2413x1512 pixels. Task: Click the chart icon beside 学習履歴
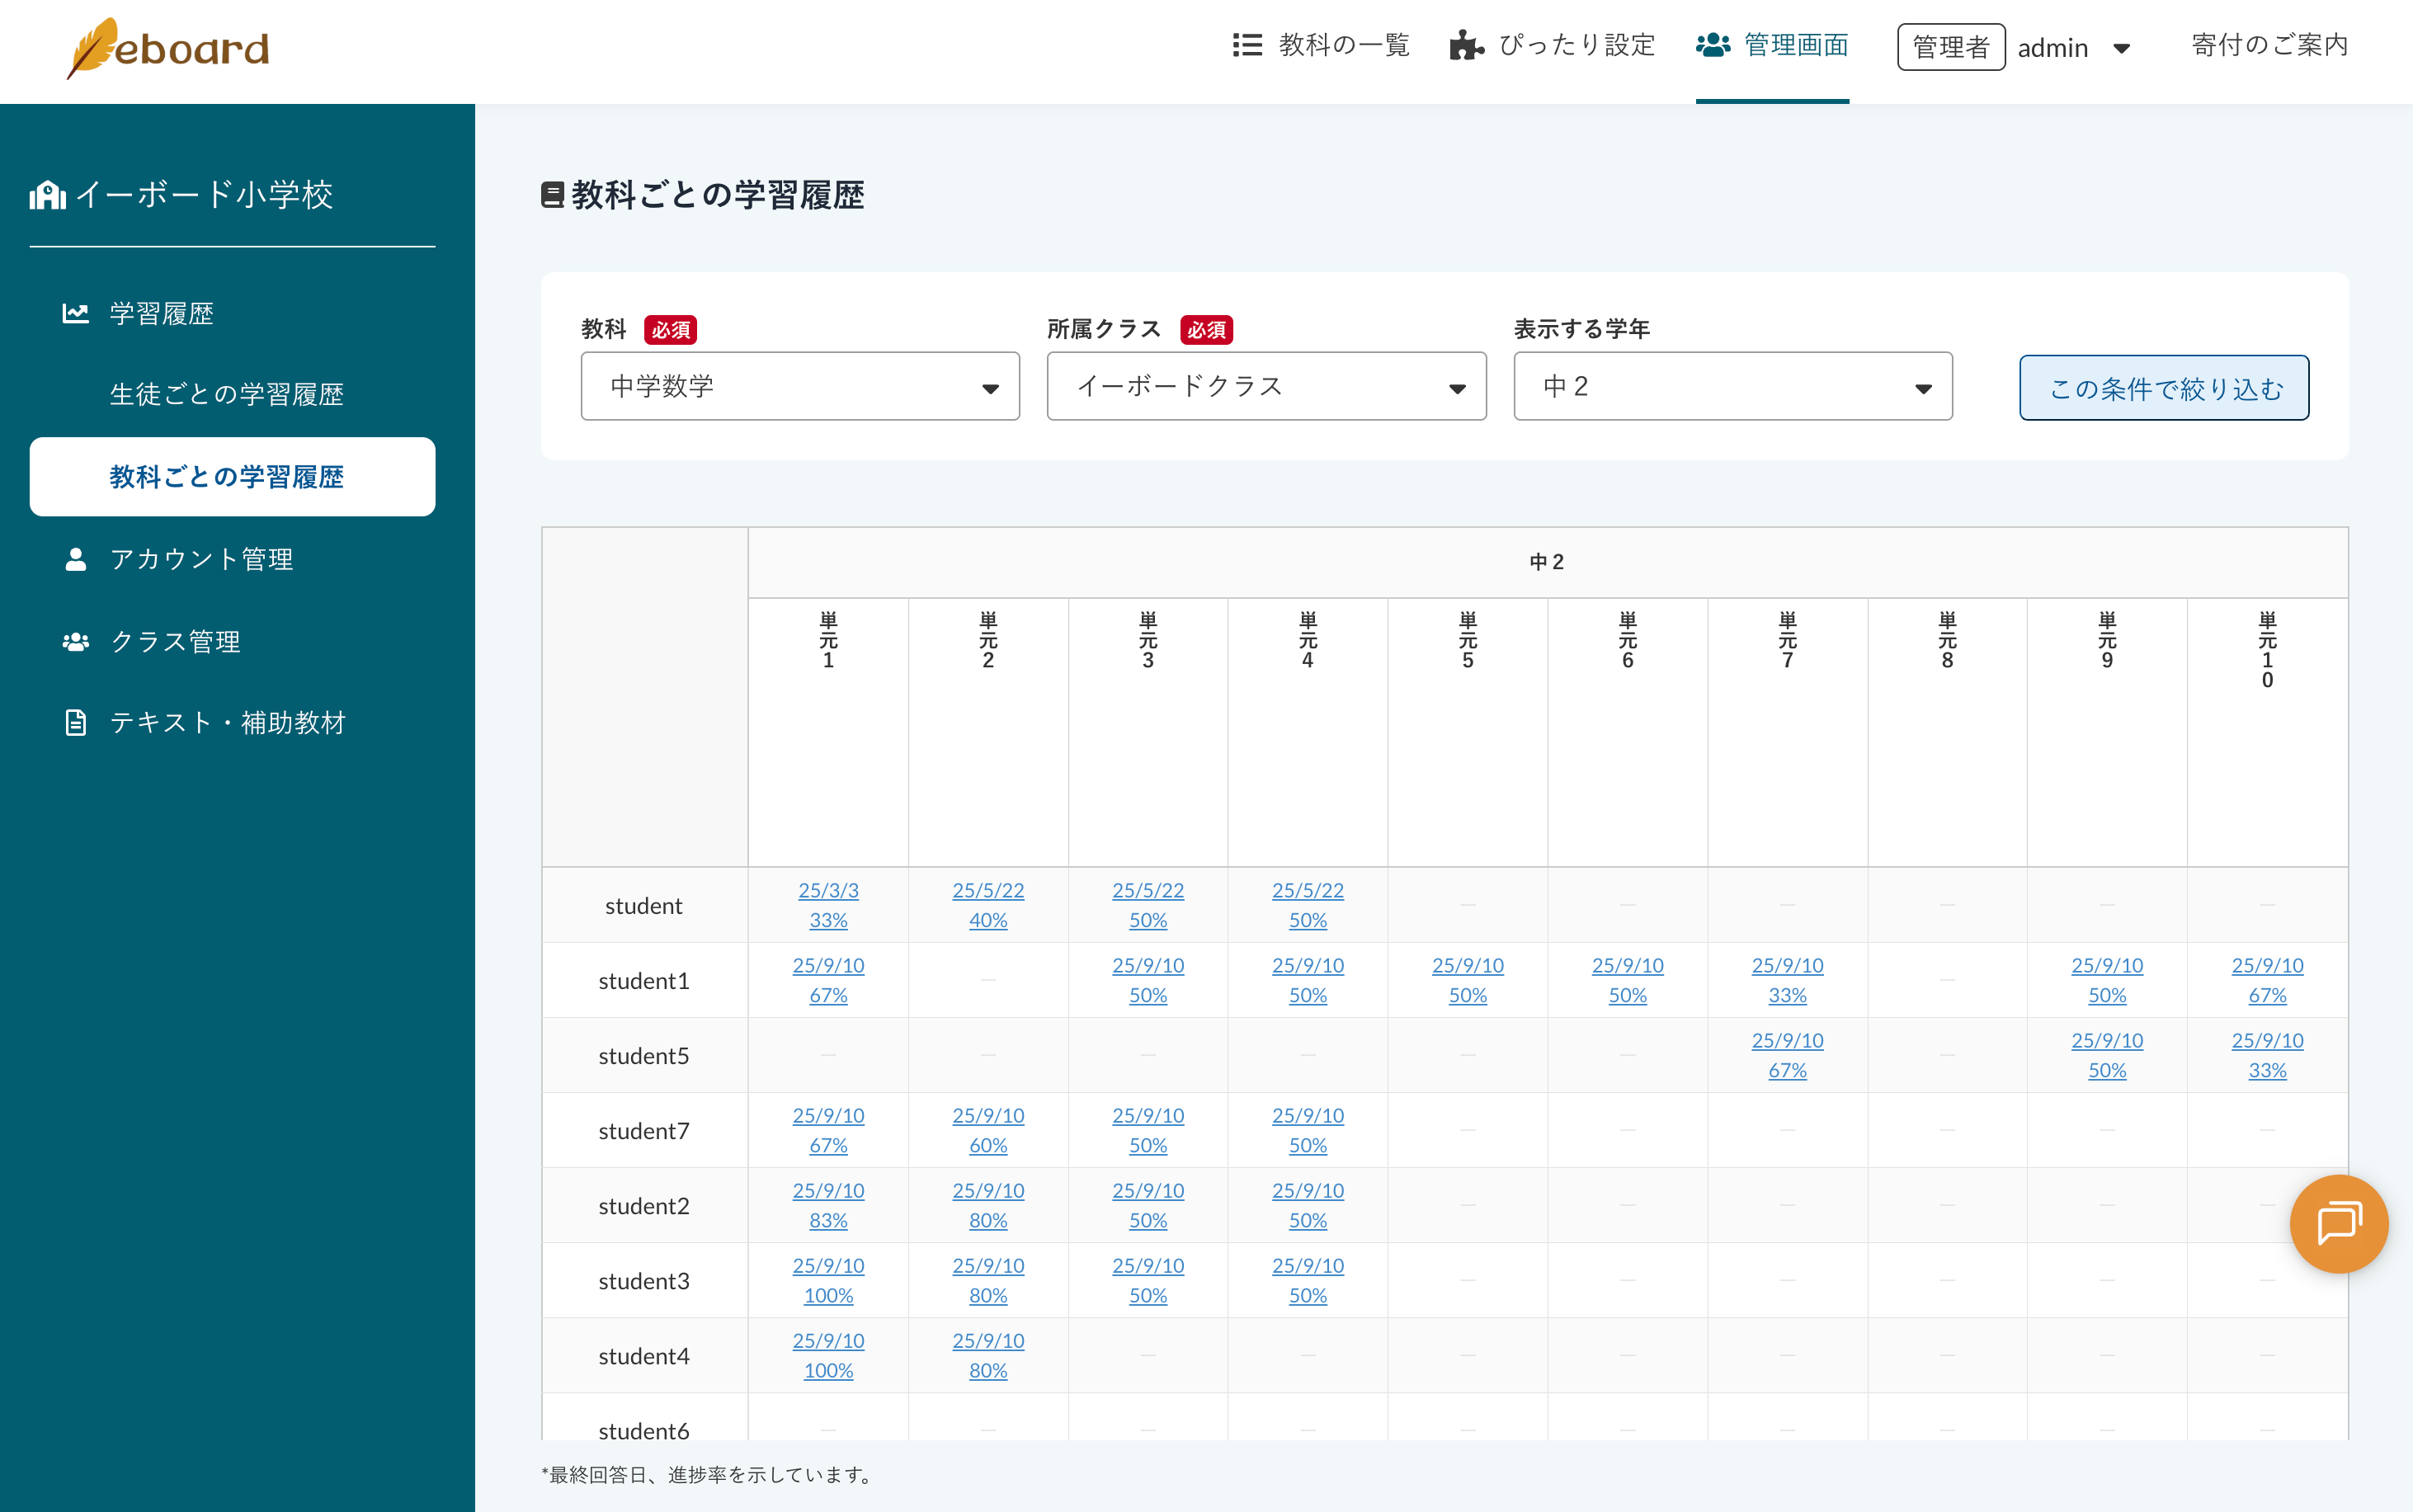pyautogui.click(x=76, y=313)
